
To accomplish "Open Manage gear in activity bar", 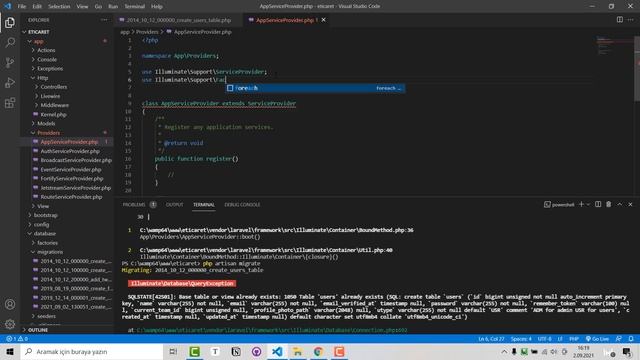I will click(x=10, y=324).
